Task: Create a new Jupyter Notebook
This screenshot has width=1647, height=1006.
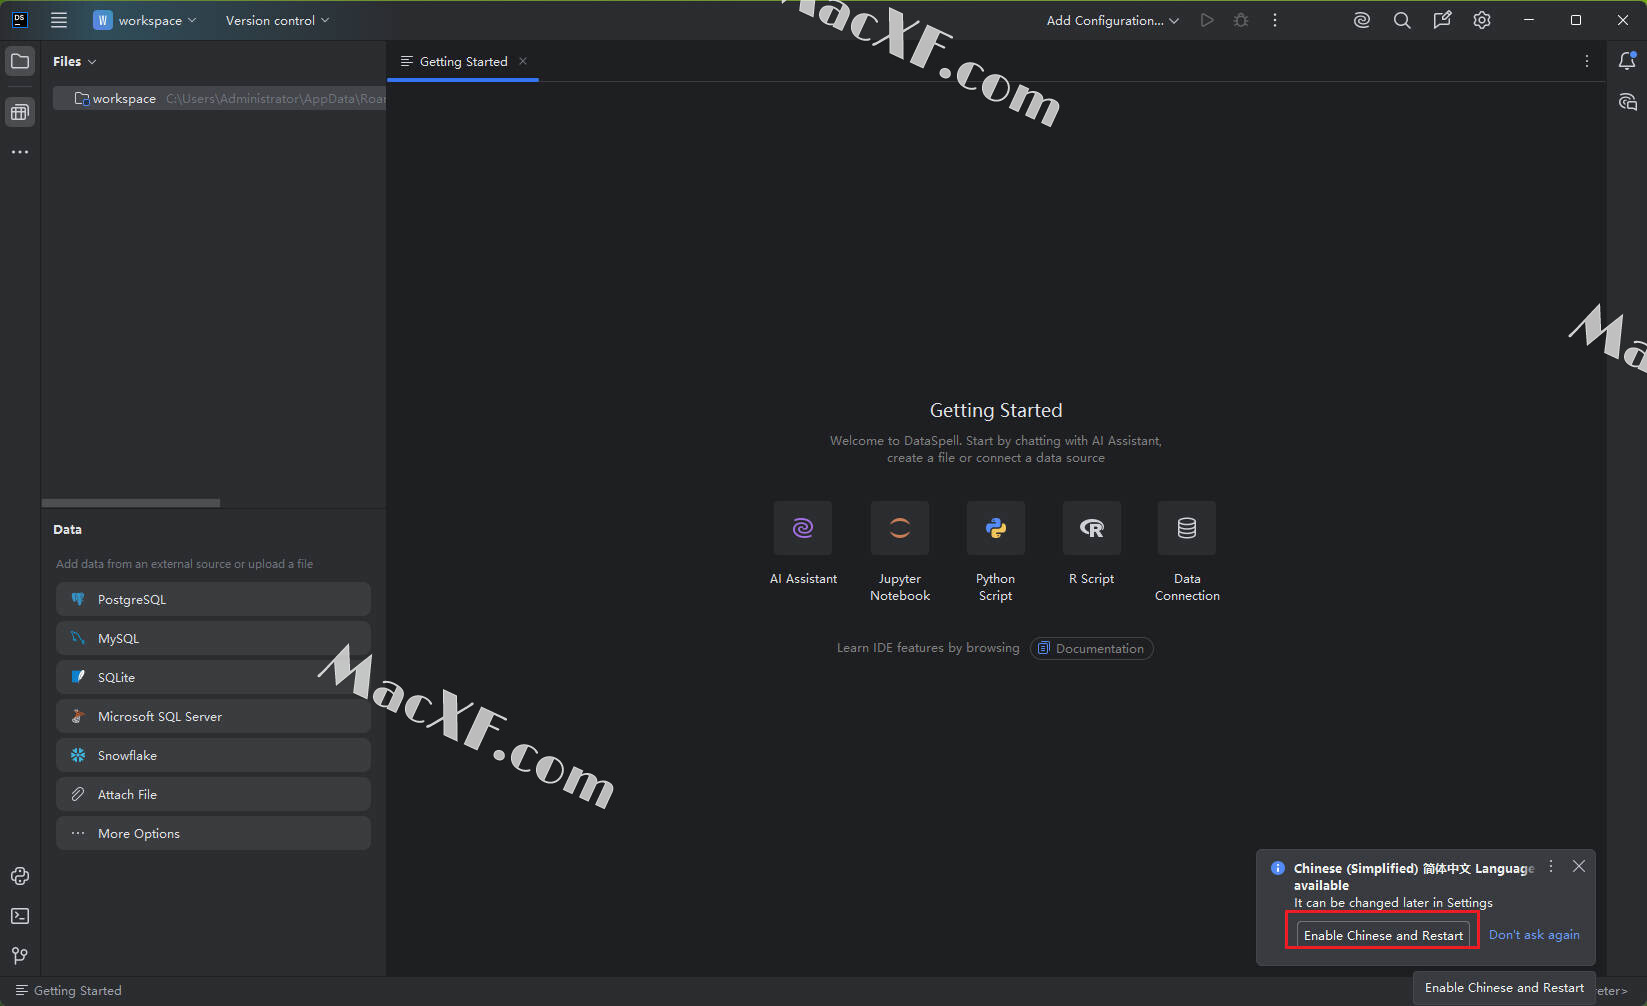Action: pyautogui.click(x=900, y=528)
